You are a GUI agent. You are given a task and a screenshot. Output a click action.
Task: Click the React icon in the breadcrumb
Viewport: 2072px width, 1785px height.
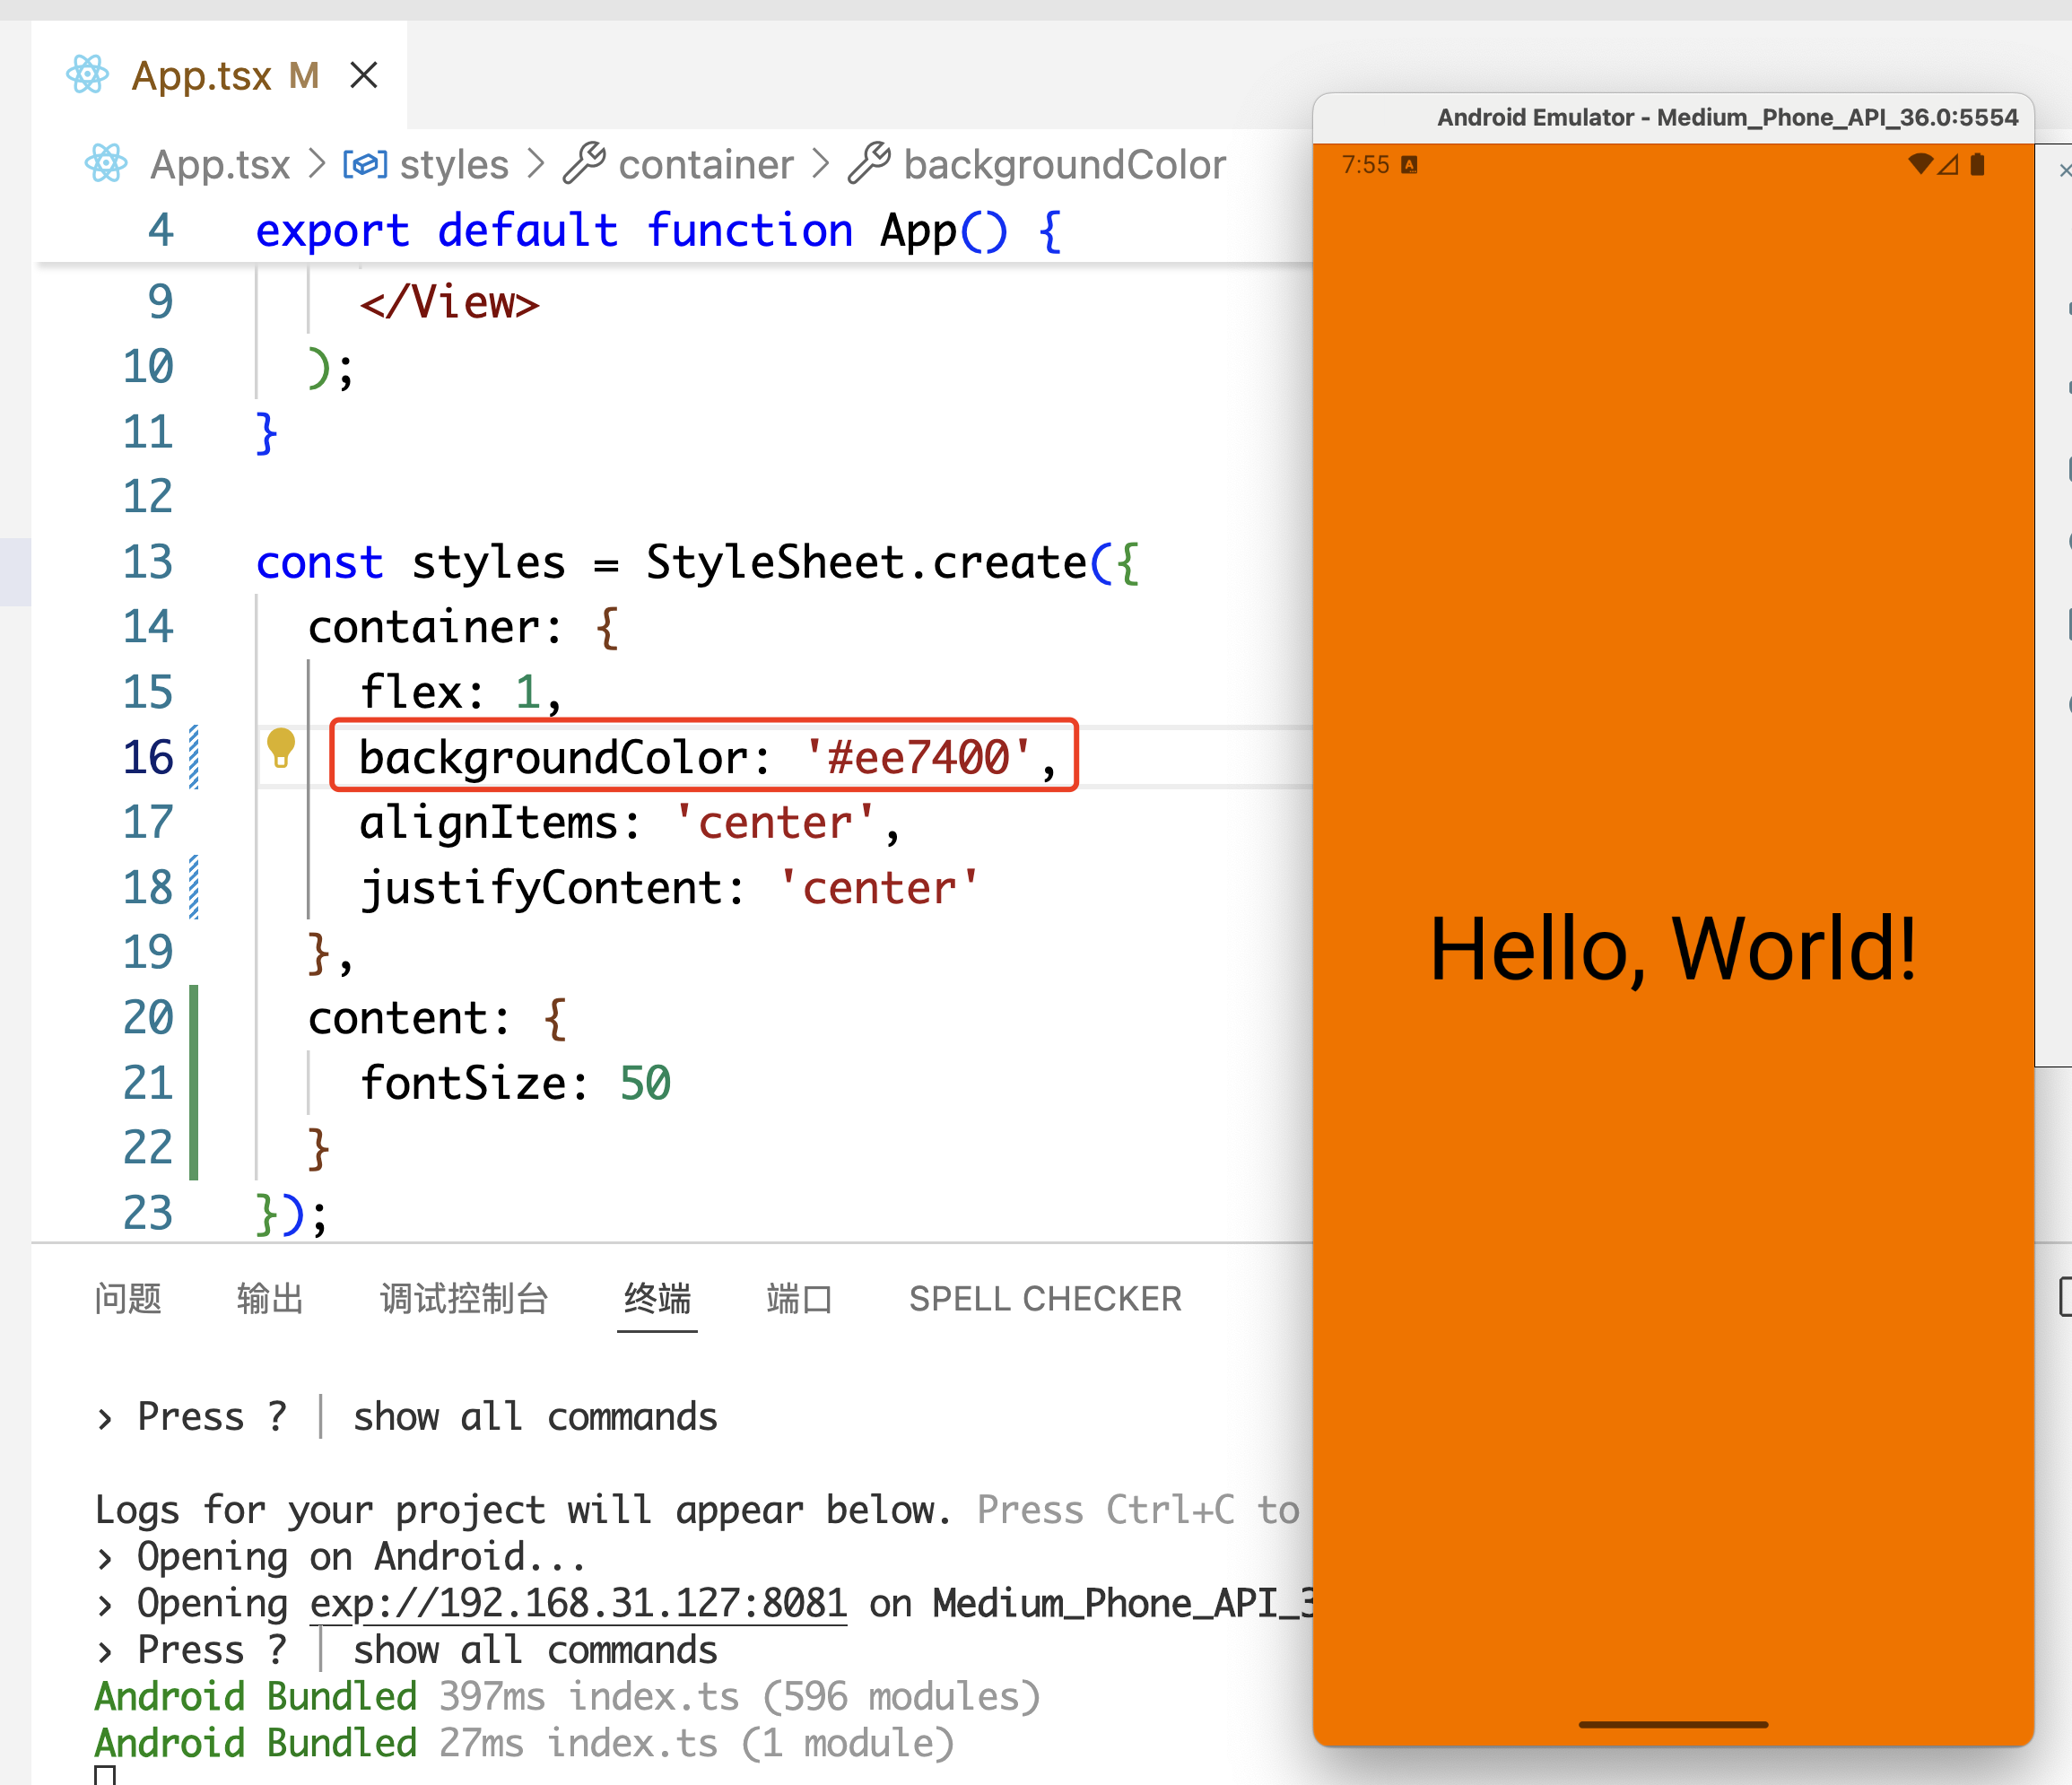pos(106,164)
